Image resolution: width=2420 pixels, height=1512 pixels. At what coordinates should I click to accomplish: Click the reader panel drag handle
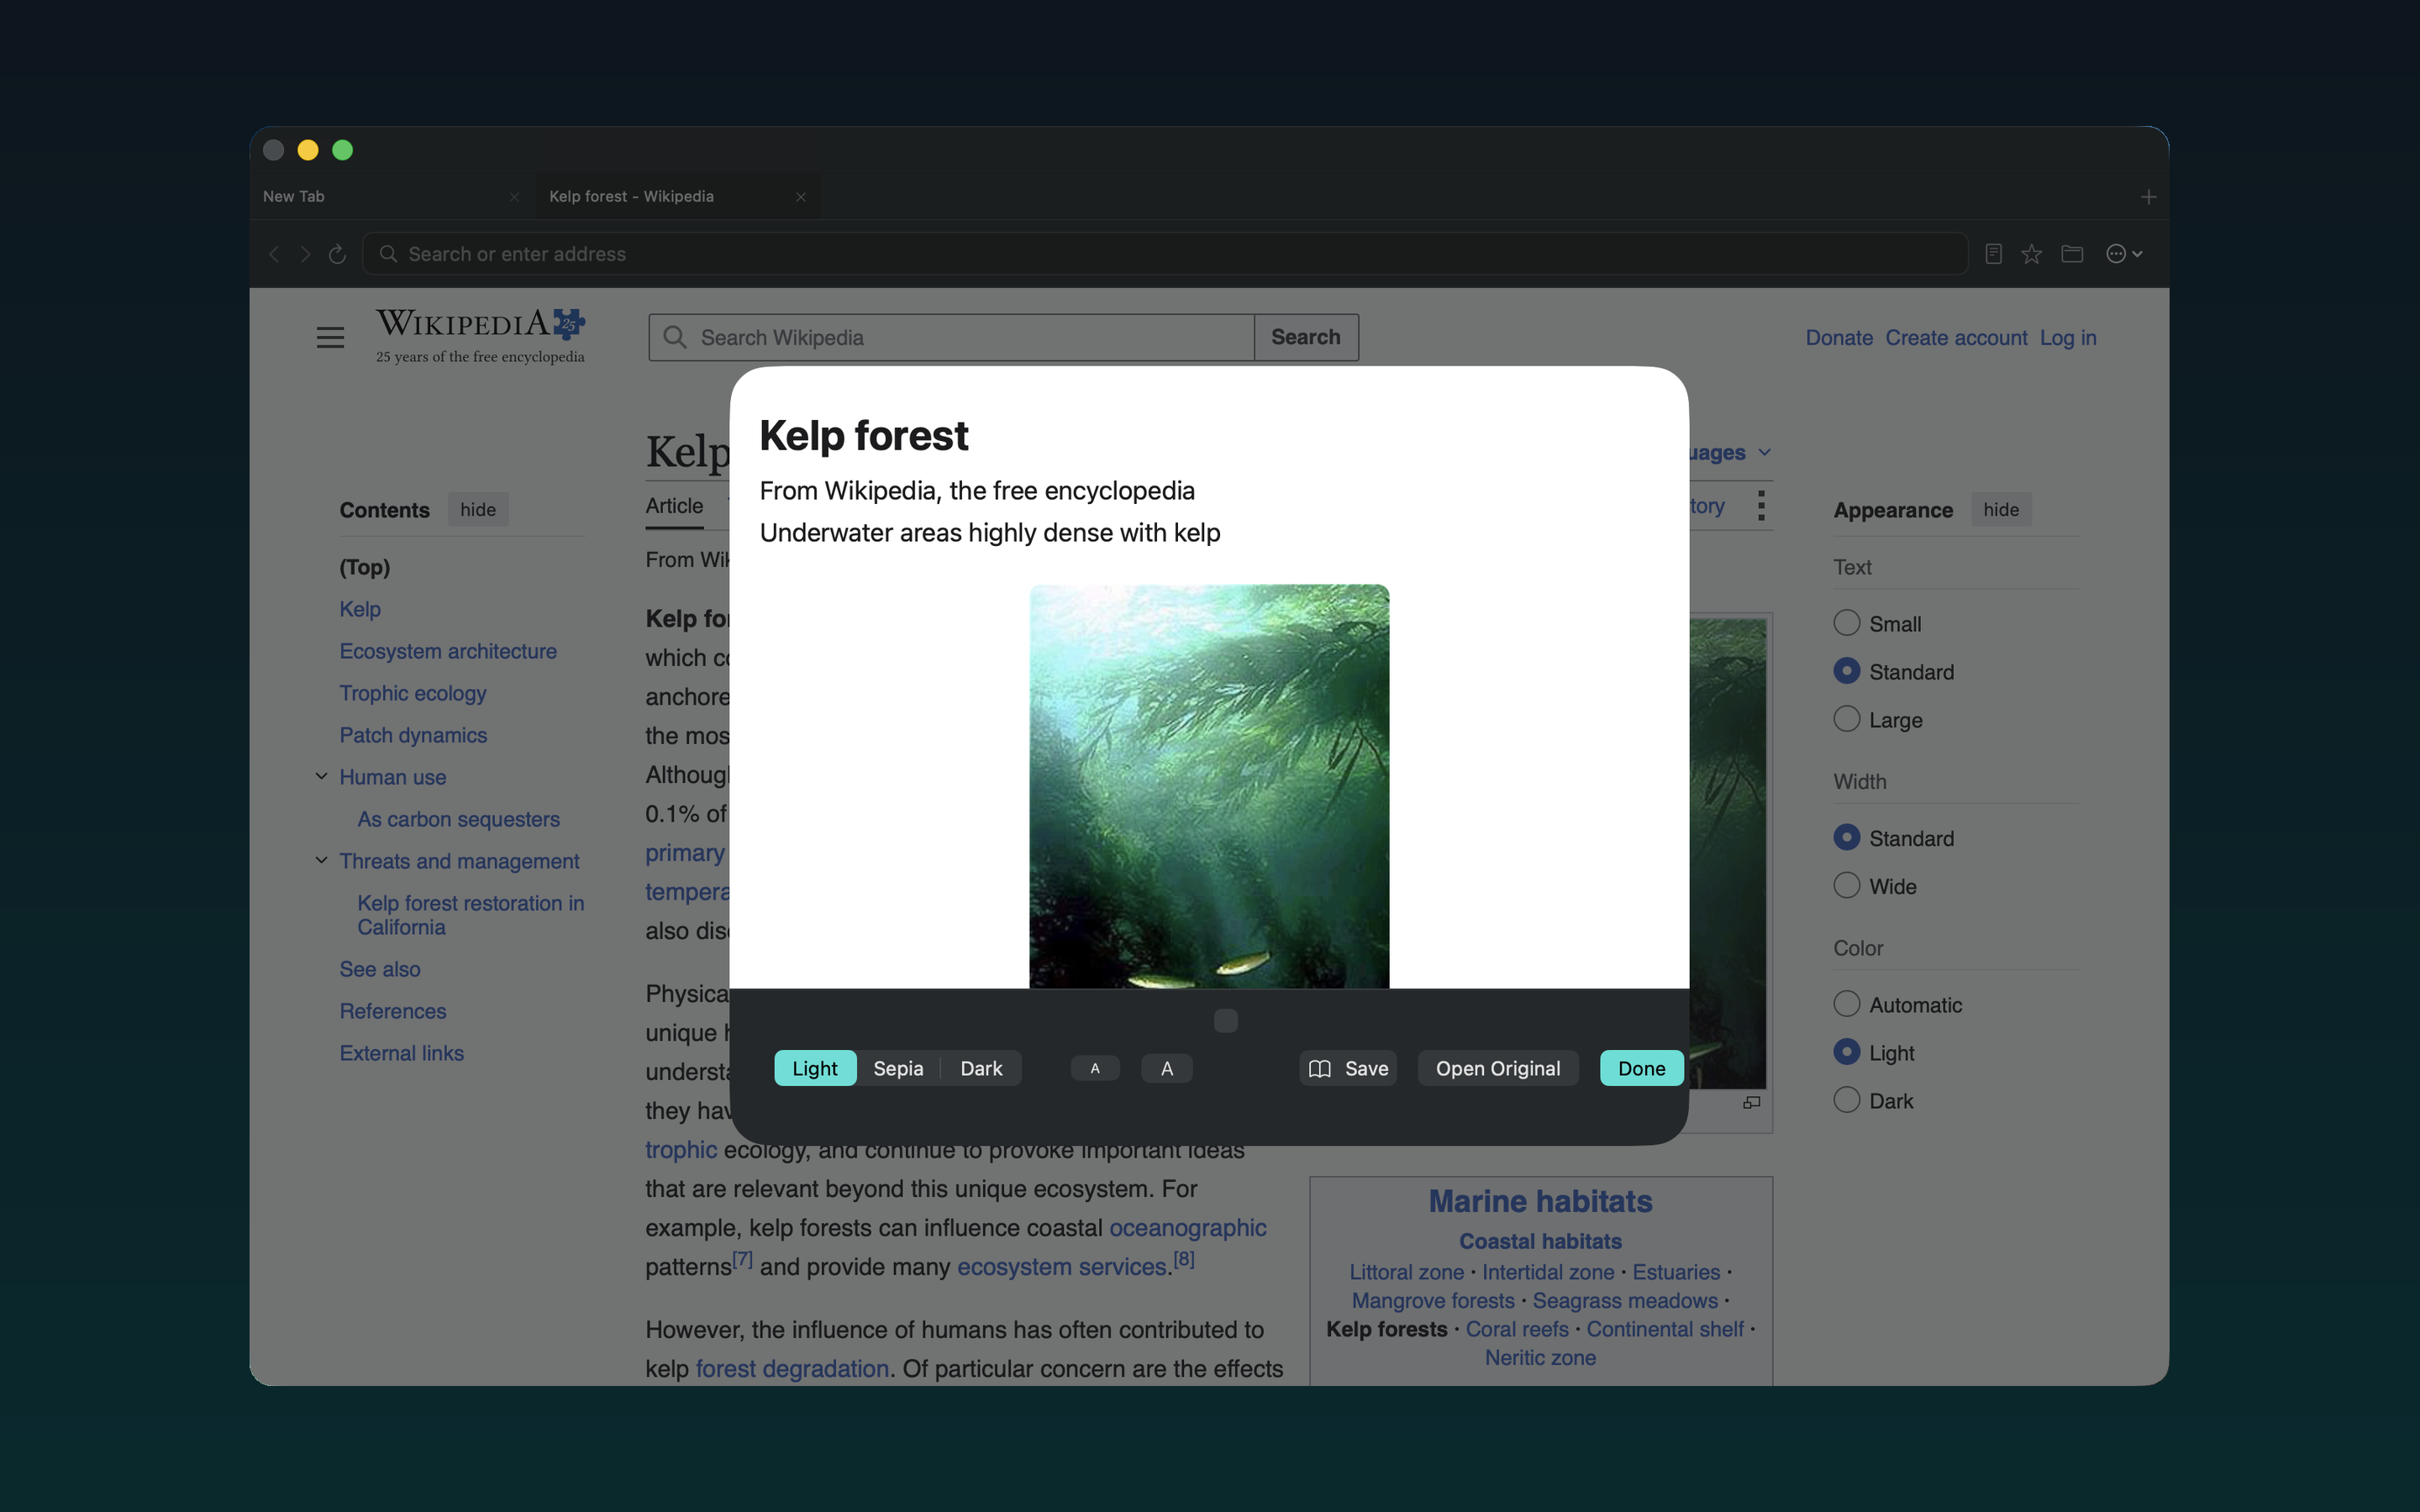1225,1020
